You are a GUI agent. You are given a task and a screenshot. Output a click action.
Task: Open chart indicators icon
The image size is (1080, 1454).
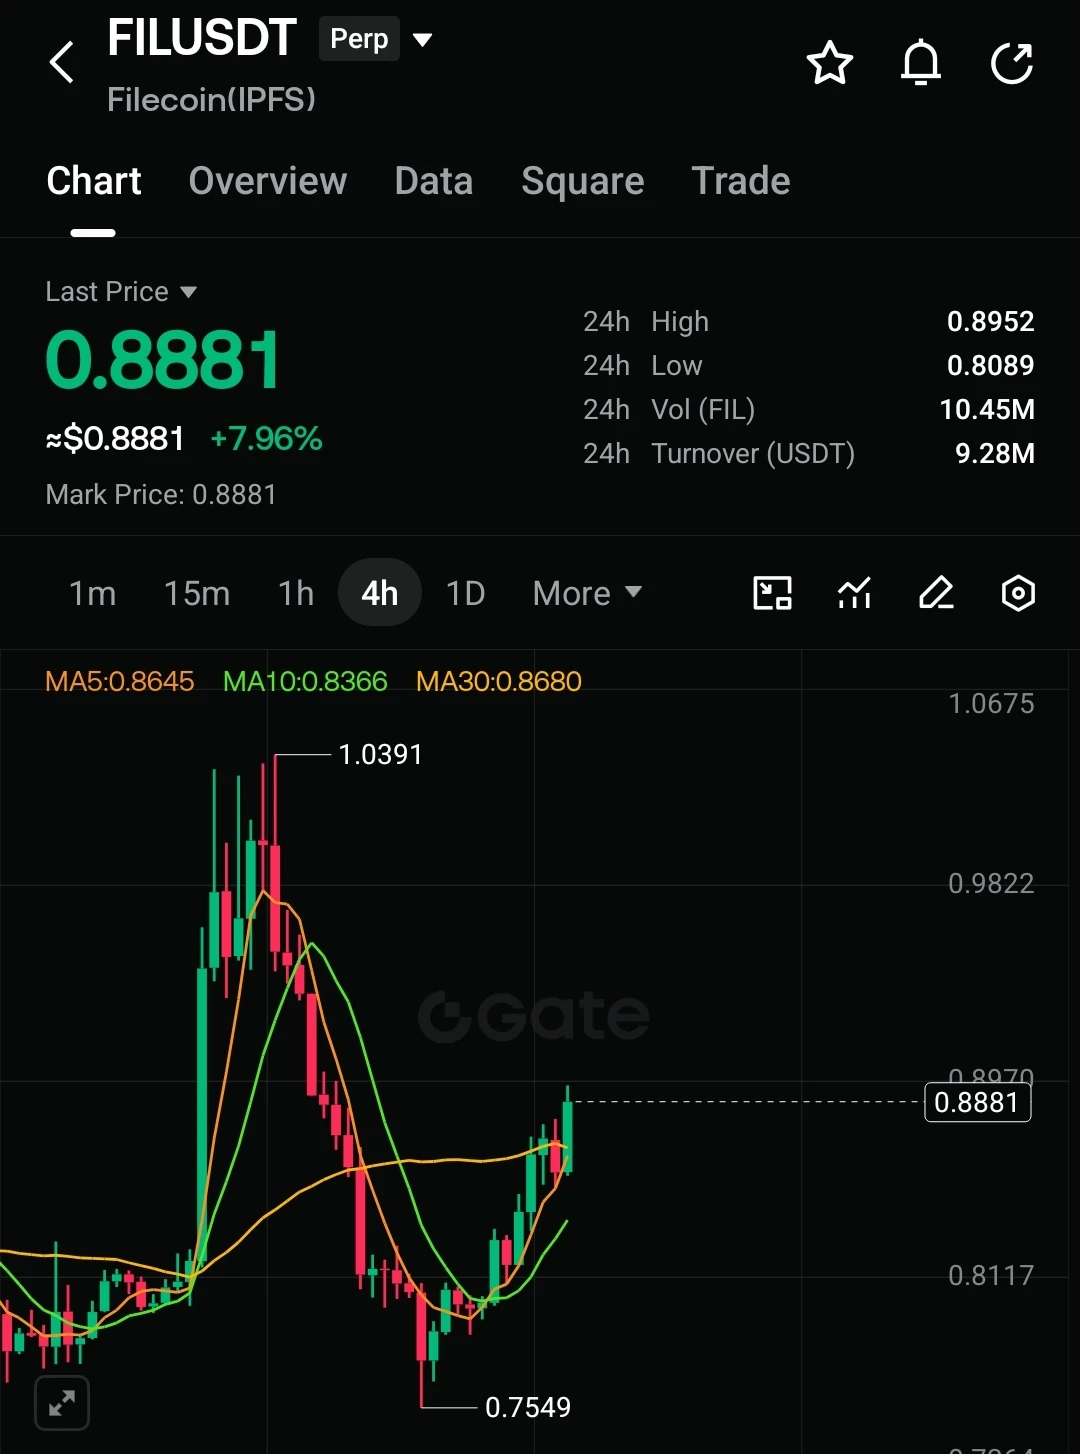tap(854, 593)
